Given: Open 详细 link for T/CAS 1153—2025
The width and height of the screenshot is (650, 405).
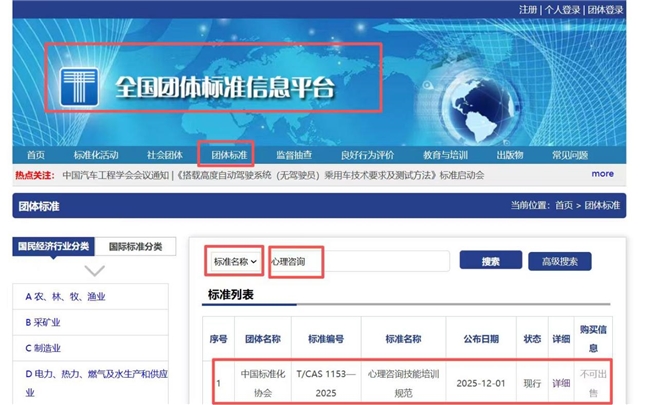Looking at the screenshot, I should (x=561, y=382).
